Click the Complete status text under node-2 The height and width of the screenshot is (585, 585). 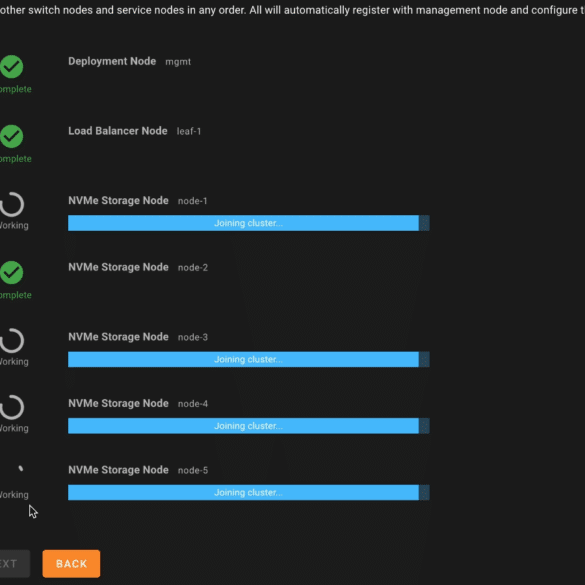click(16, 295)
